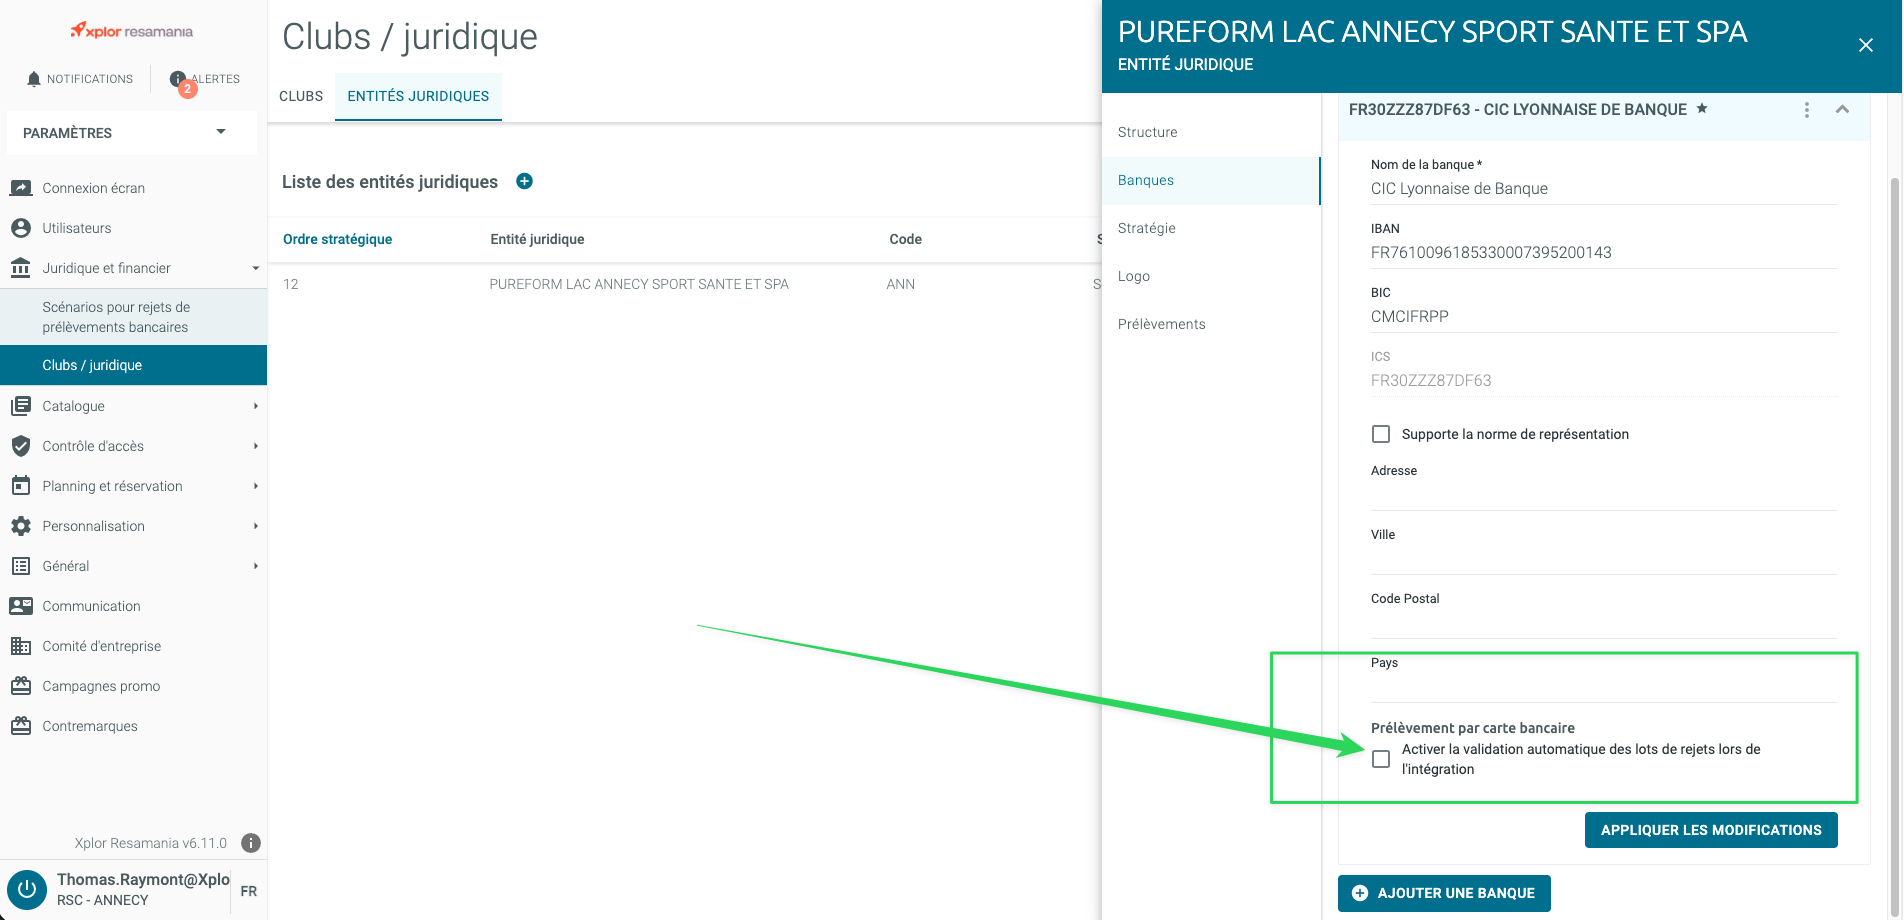Viewport: 1904px width, 920px height.
Task: Click the Juridique et financier bank icon
Action: [x=21, y=268]
